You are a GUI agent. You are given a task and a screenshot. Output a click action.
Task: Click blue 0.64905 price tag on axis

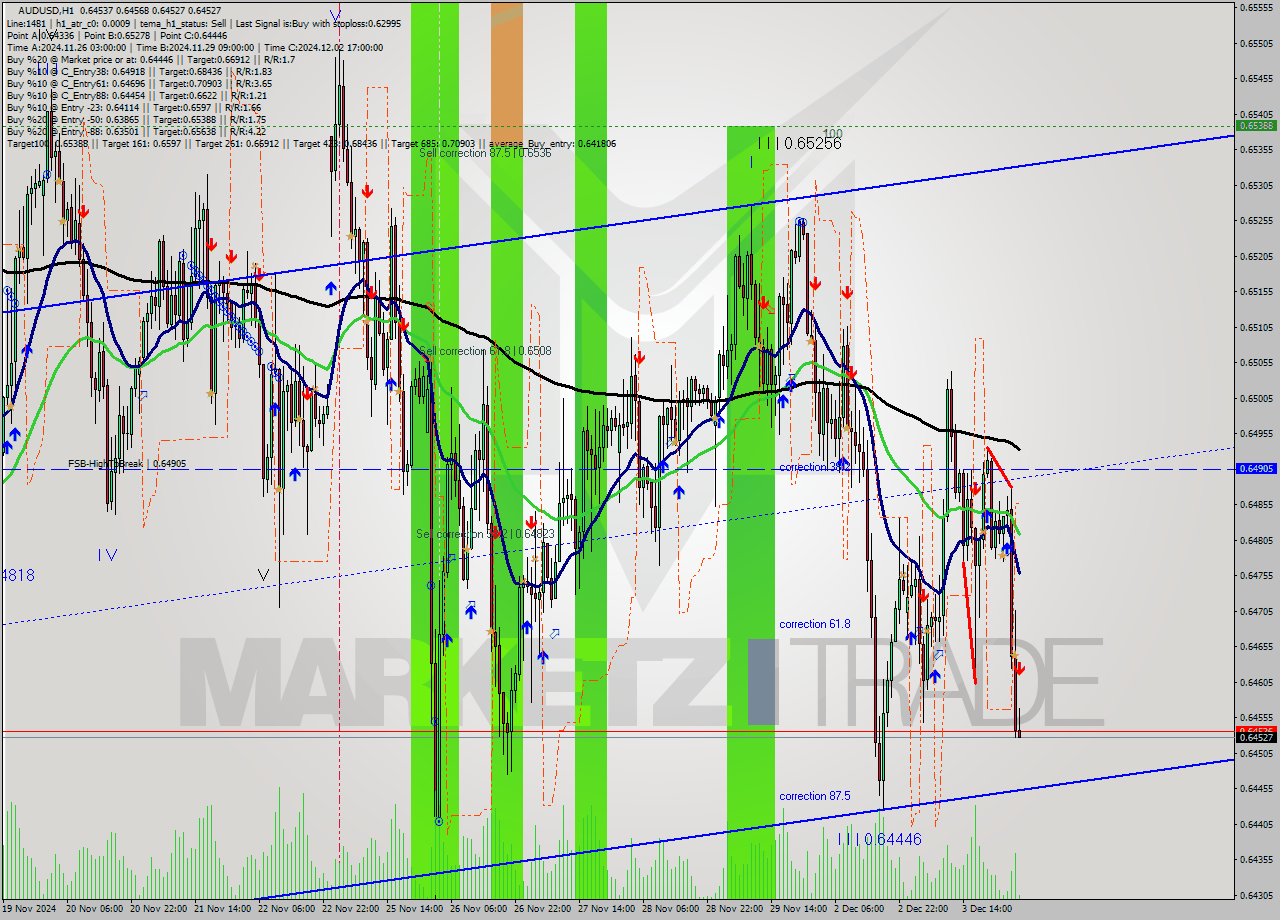pyautogui.click(x=1256, y=468)
